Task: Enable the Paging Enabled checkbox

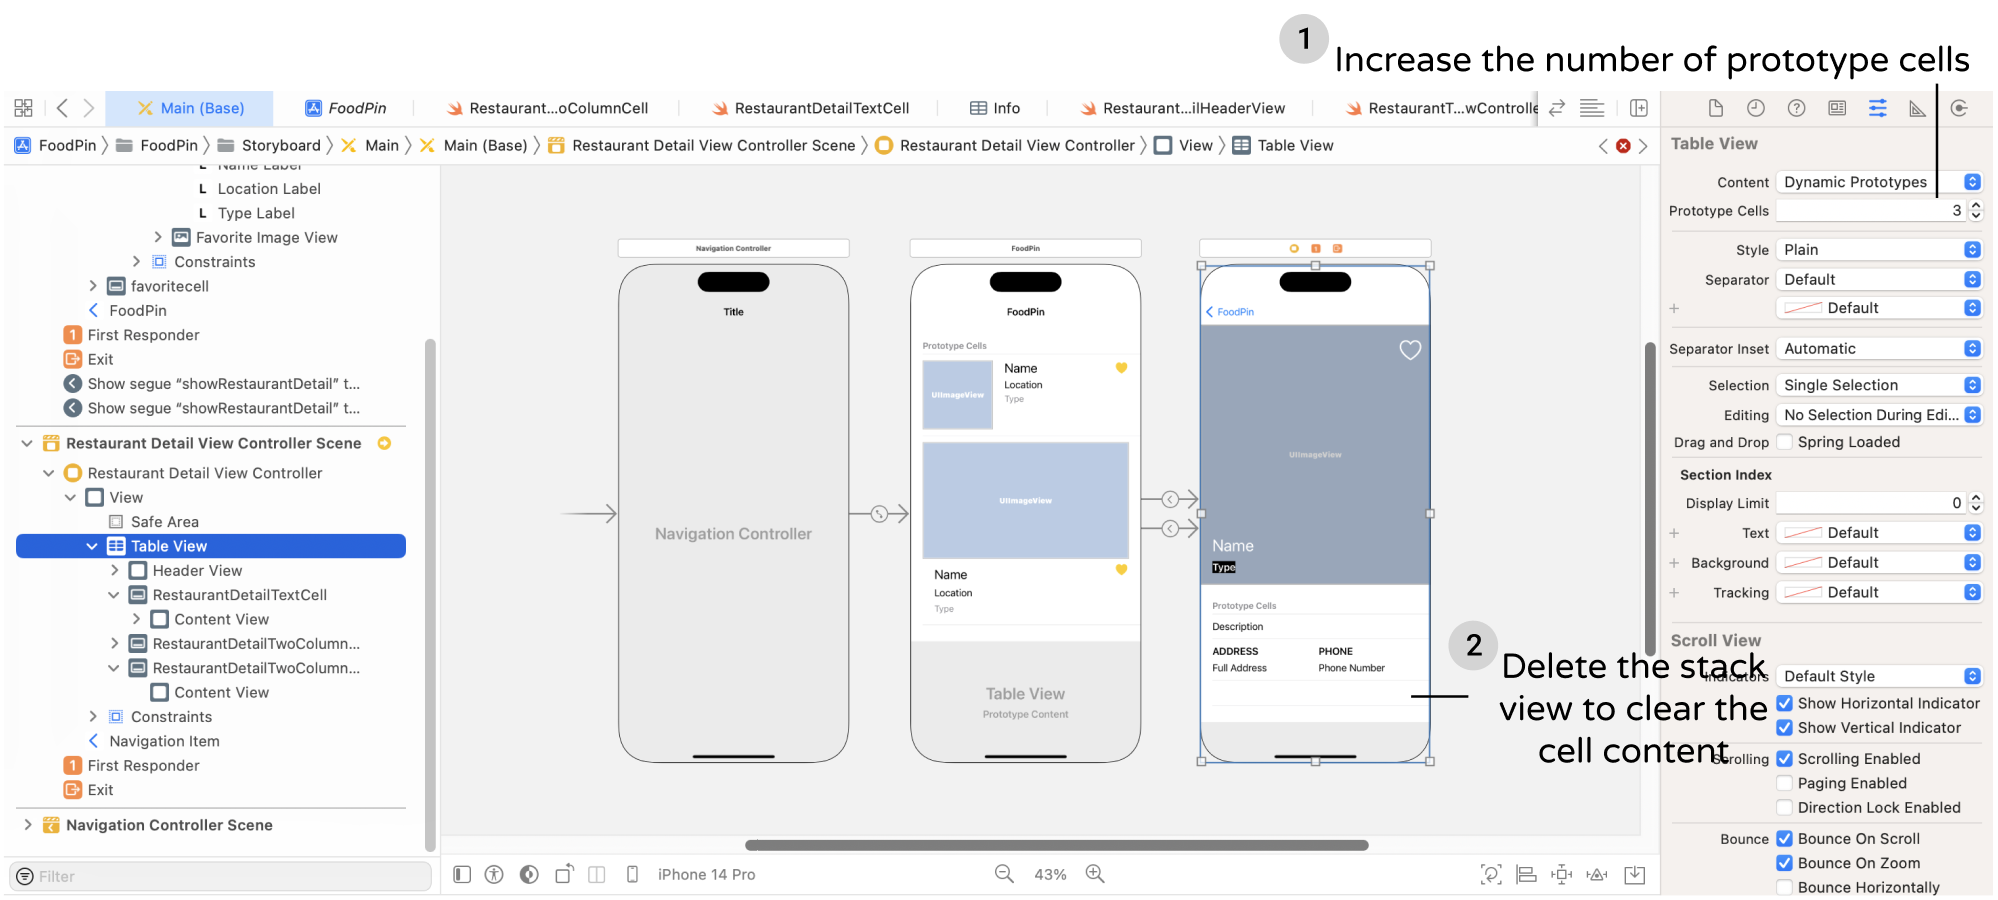Action: pyautogui.click(x=1784, y=783)
